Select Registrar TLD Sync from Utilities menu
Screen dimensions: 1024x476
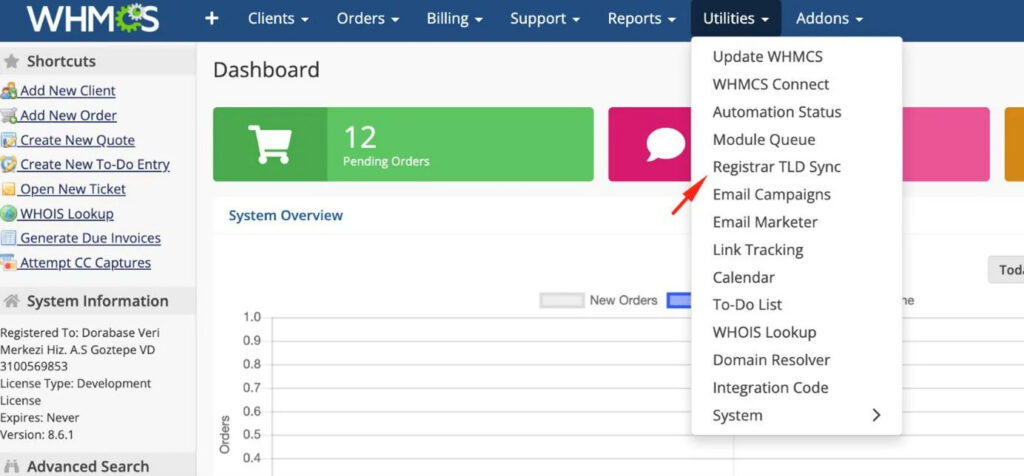click(776, 167)
